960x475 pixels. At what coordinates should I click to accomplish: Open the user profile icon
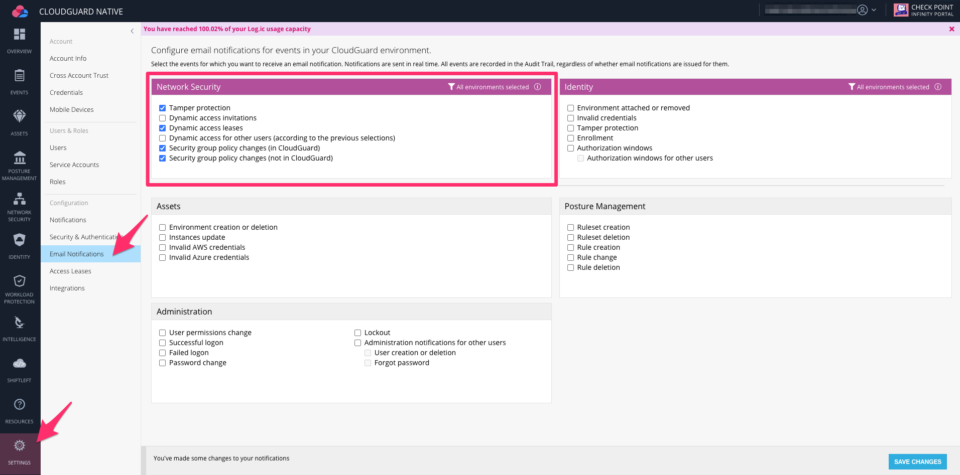pyautogui.click(x=863, y=10)
